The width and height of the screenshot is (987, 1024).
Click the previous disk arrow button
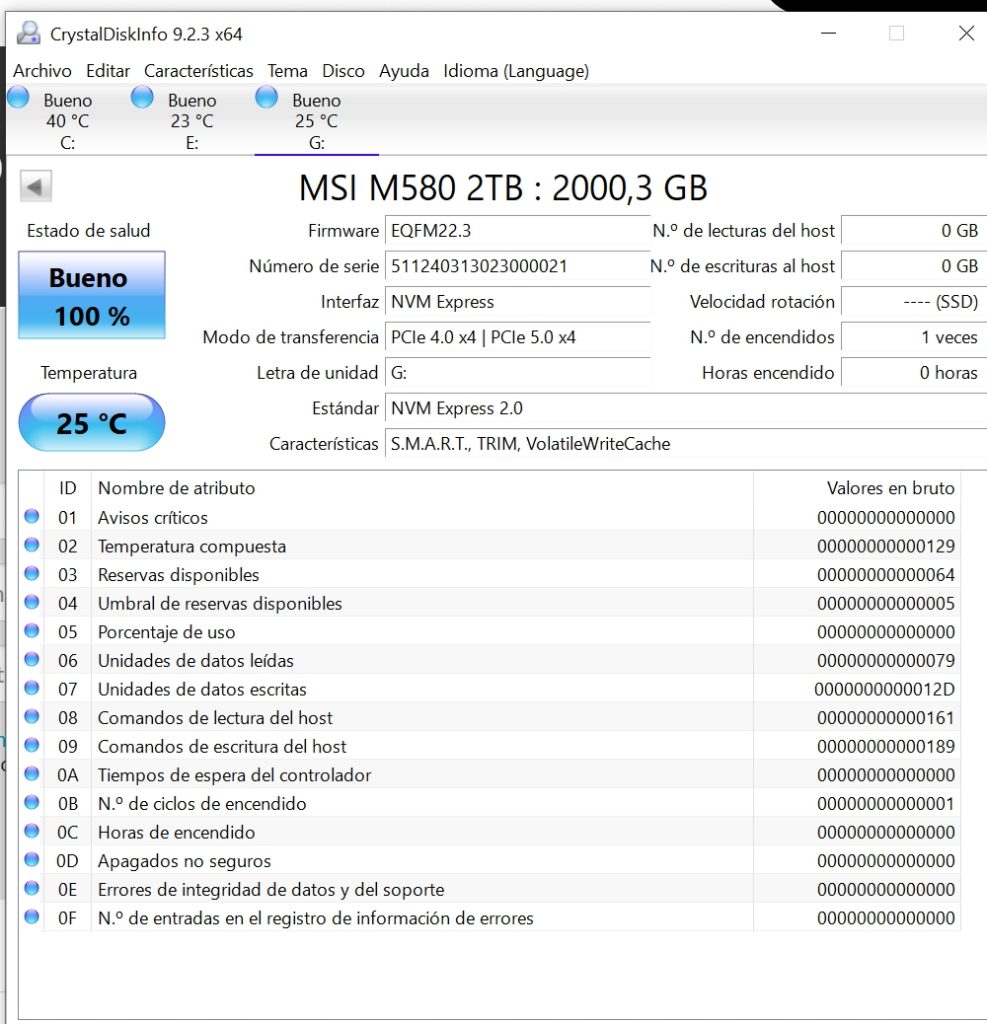(x=36, y=187)
